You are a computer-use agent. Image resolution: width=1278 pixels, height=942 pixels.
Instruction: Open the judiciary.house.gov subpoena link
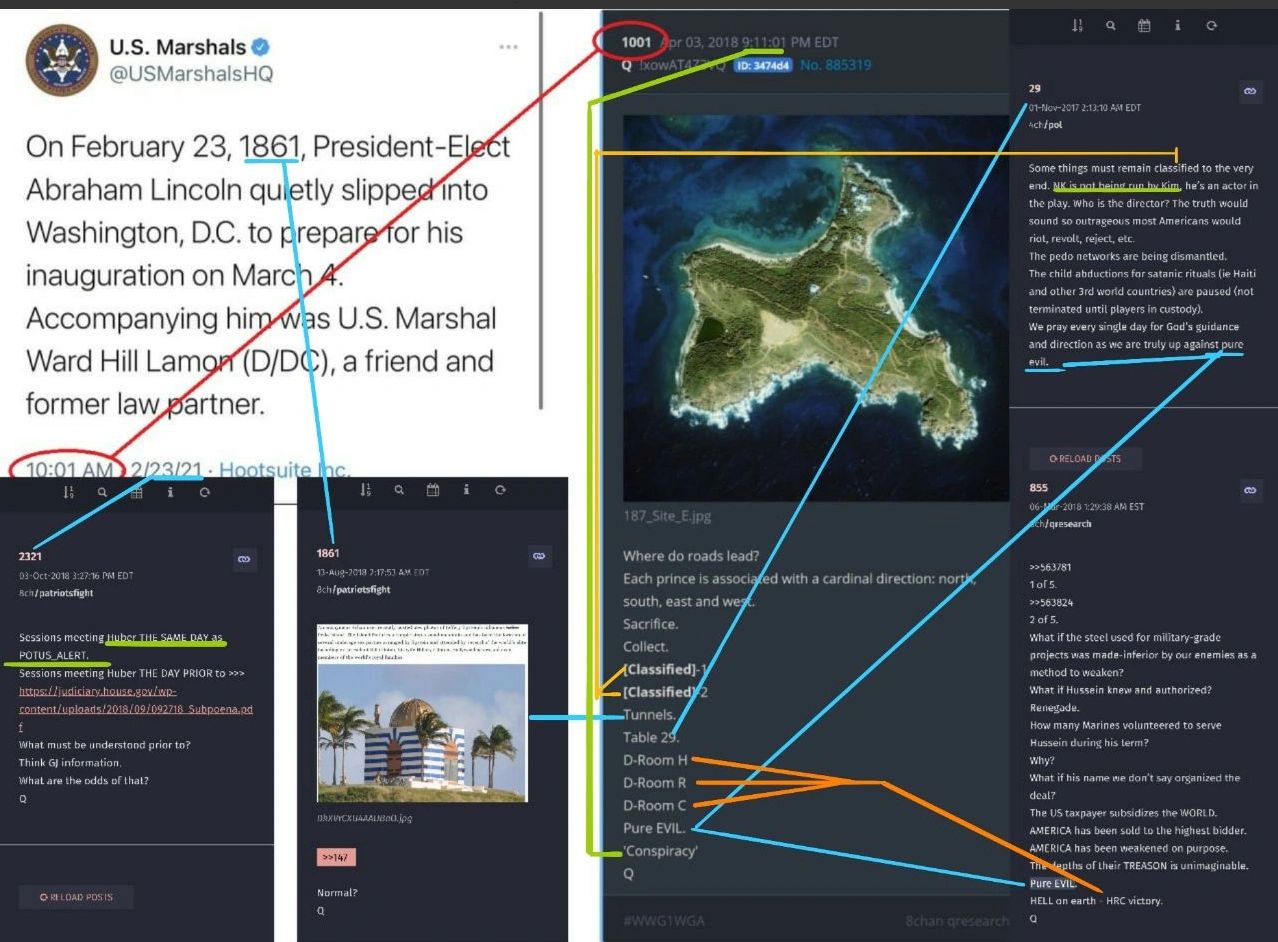136,700
